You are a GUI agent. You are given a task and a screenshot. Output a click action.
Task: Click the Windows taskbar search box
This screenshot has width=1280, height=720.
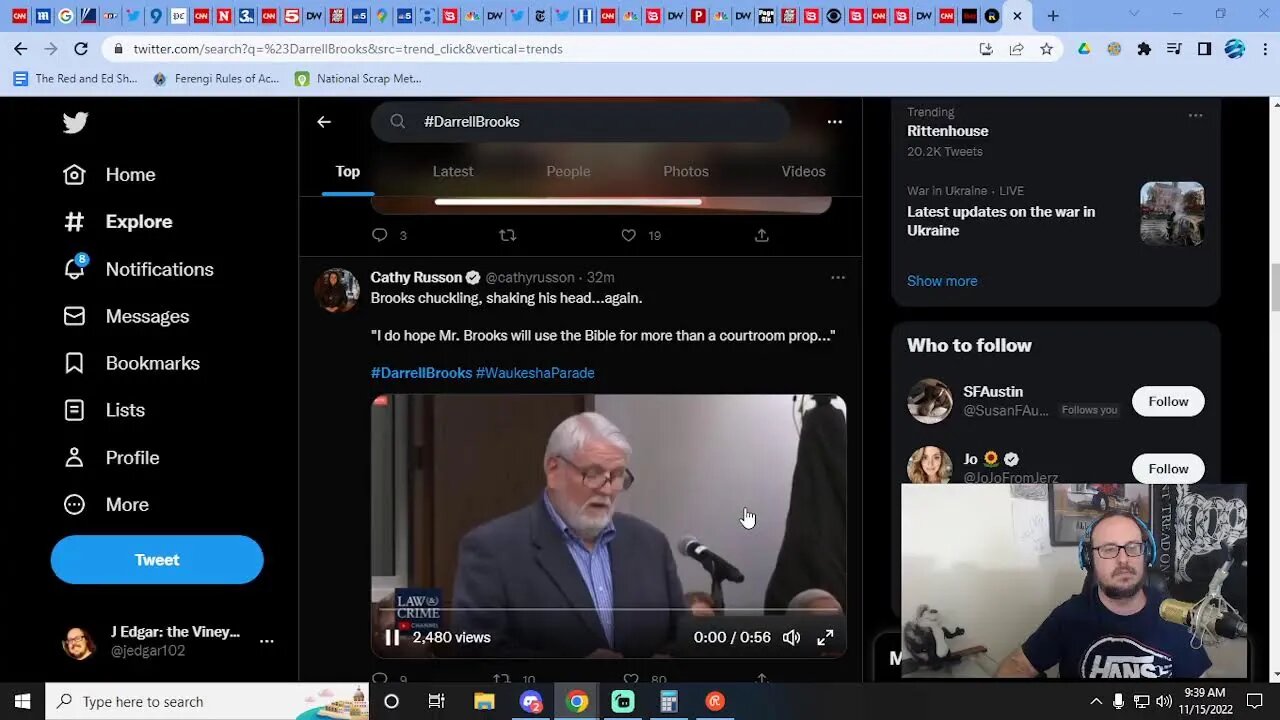point(209,702)
